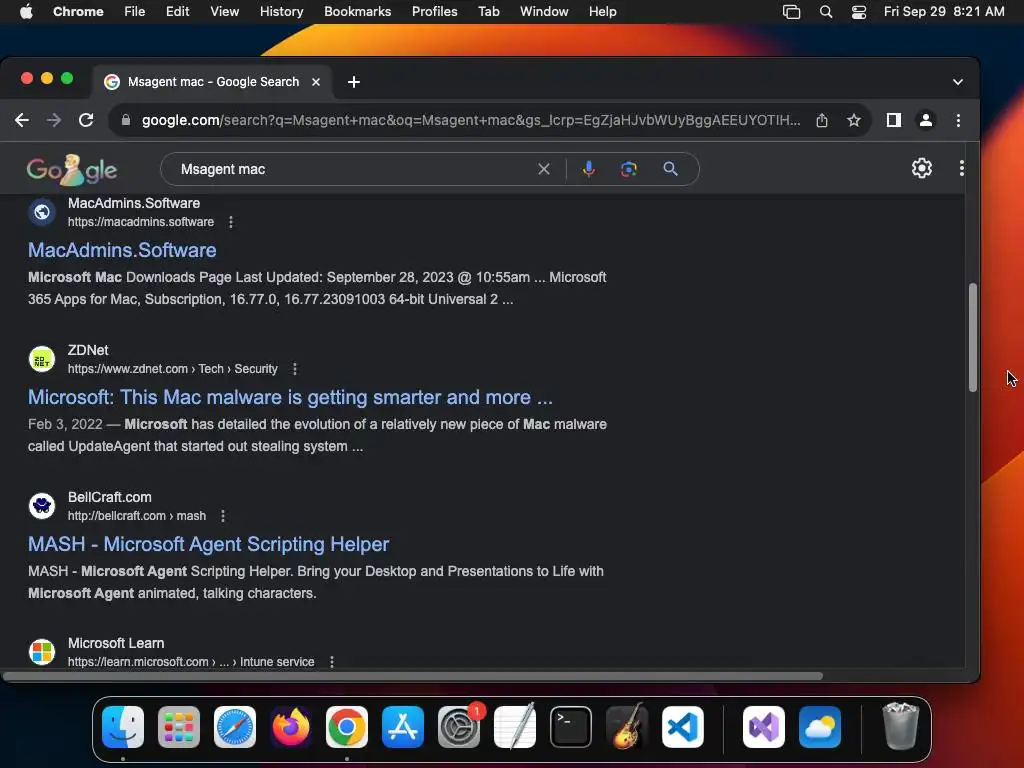Click the horizontal page scrollbar
This screenshot has width=1024, height=768.
pyautogui.click(x=413, y=676)
